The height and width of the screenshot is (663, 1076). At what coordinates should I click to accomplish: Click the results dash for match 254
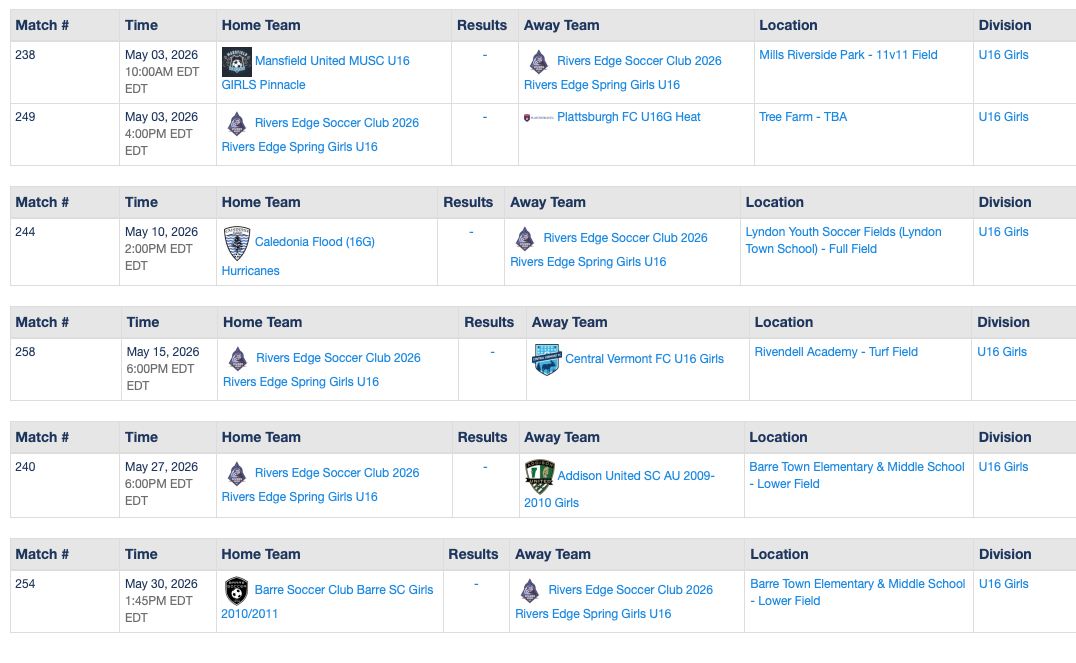(x=476, y=584)
